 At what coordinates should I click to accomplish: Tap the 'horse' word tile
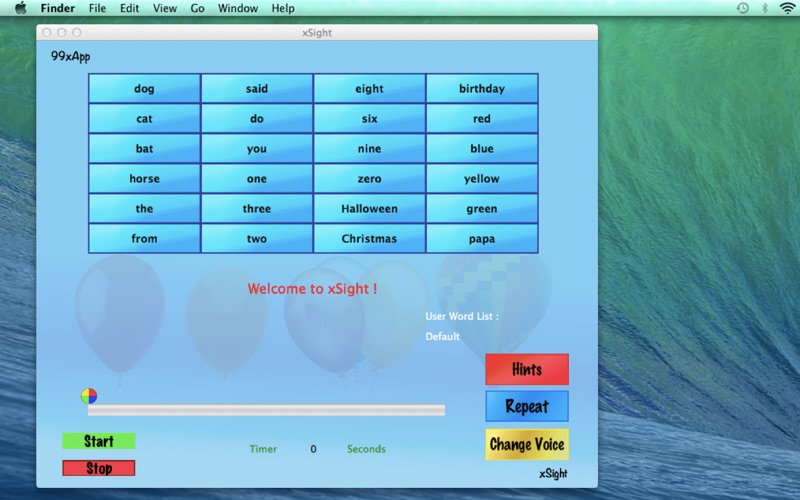pos(144,179)
